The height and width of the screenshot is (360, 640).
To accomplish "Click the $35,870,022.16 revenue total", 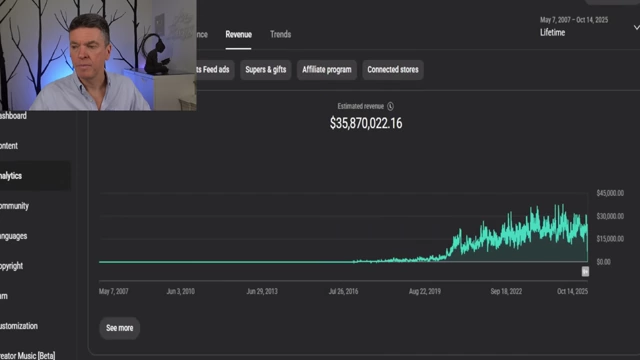I will (x=366, y=124).
